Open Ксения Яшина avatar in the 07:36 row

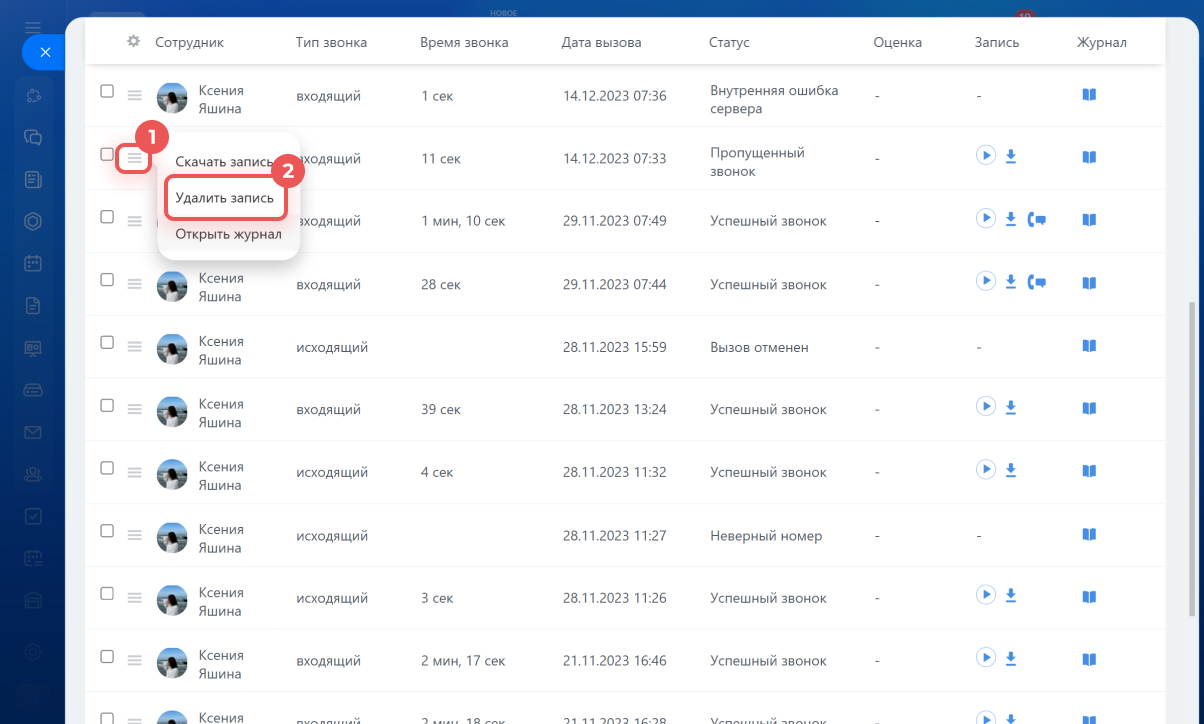coord(172,99)
